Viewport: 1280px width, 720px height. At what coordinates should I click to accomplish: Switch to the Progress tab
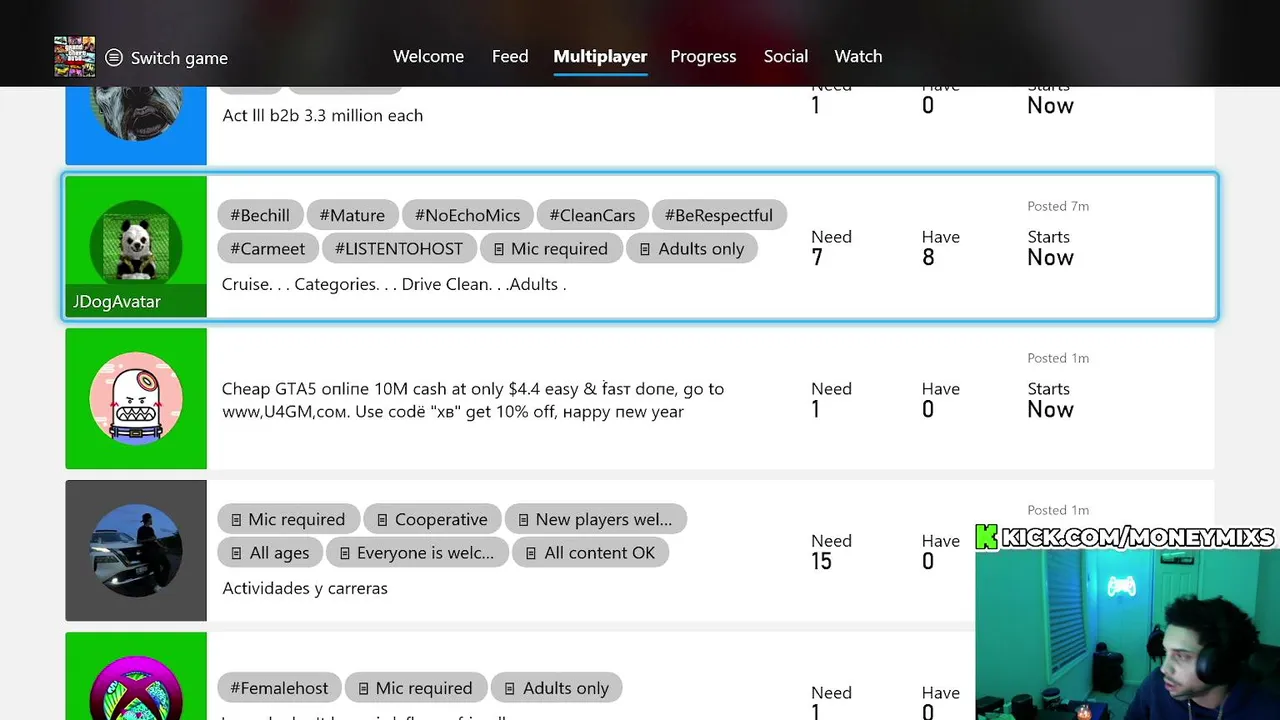click(703, 56)
